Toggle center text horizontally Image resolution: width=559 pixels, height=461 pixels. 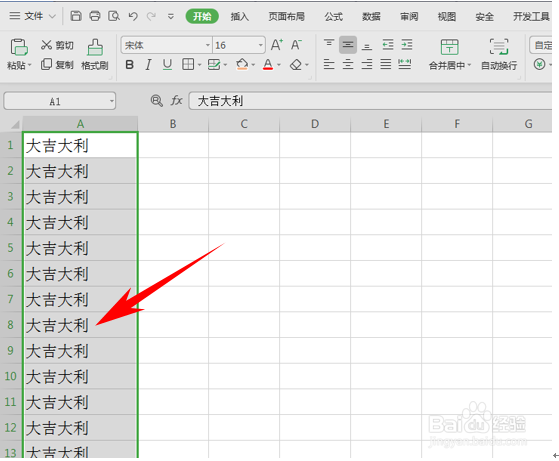pos(348,65)
